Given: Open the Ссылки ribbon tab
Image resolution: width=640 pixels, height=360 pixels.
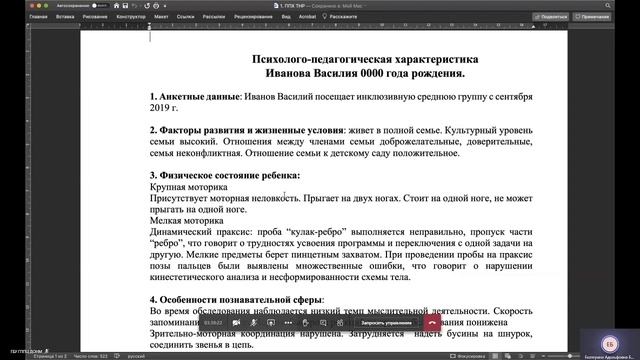Looking at the screenshot, I should pyautogui.click(x=185, y=17).
